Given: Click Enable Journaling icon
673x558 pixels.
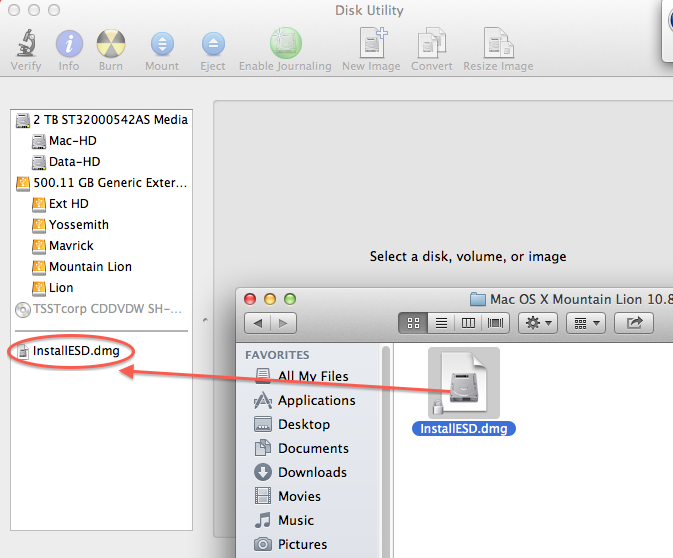Looking at the screenshot, I should coord(285,43).
